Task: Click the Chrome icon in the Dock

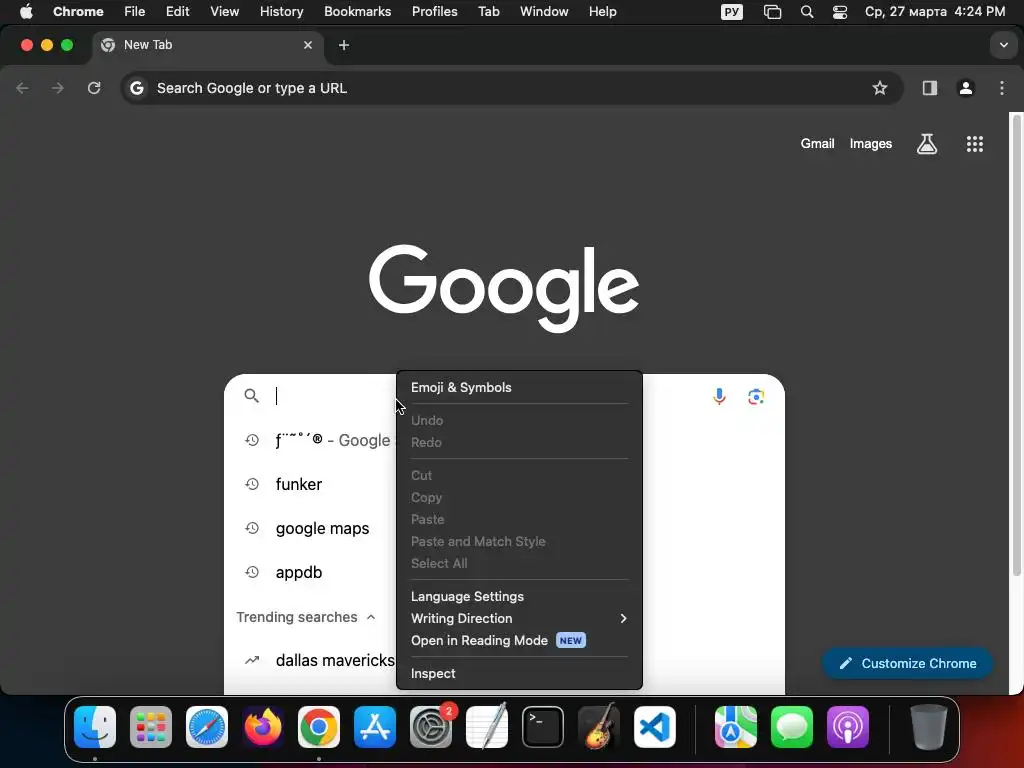Action: 319,727
